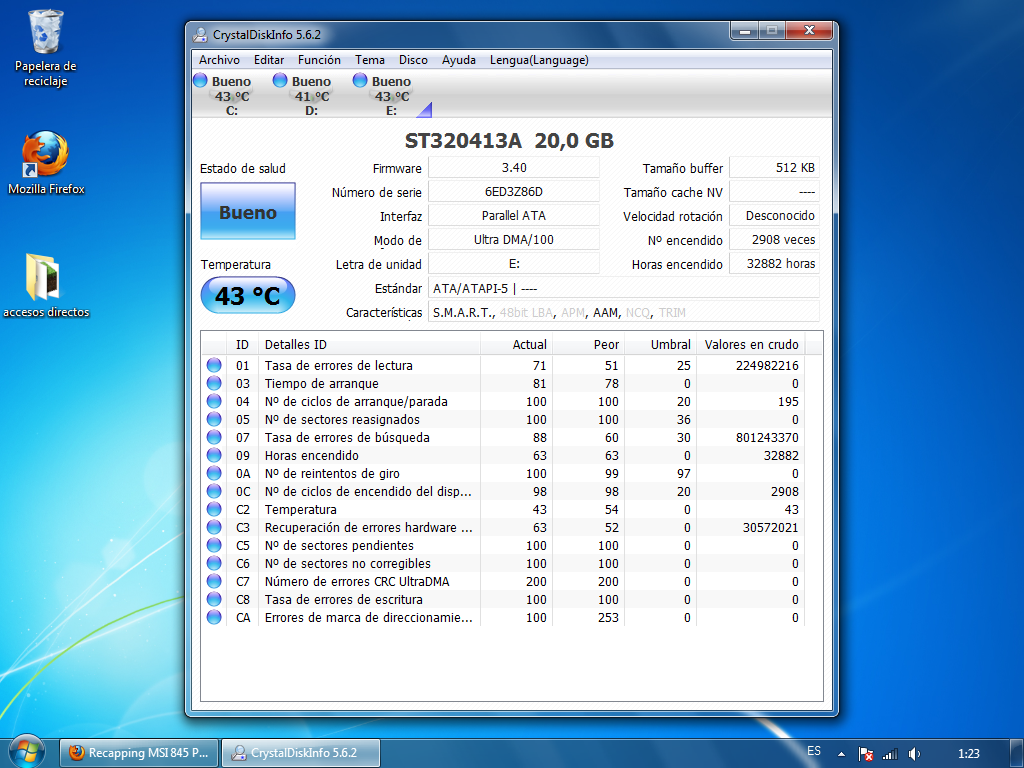
Task: Click the 43 °C temperature button
Action: point(248,296)
